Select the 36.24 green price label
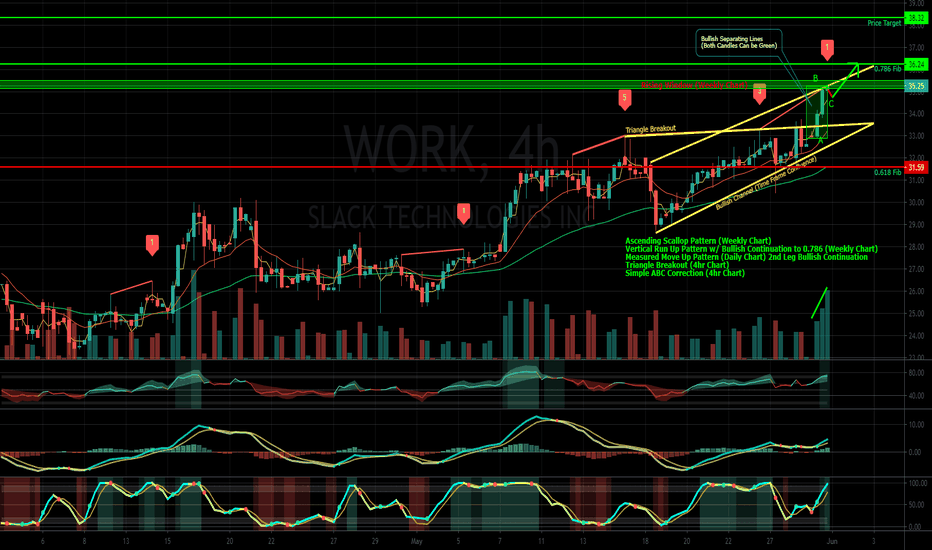 point(916,64)
